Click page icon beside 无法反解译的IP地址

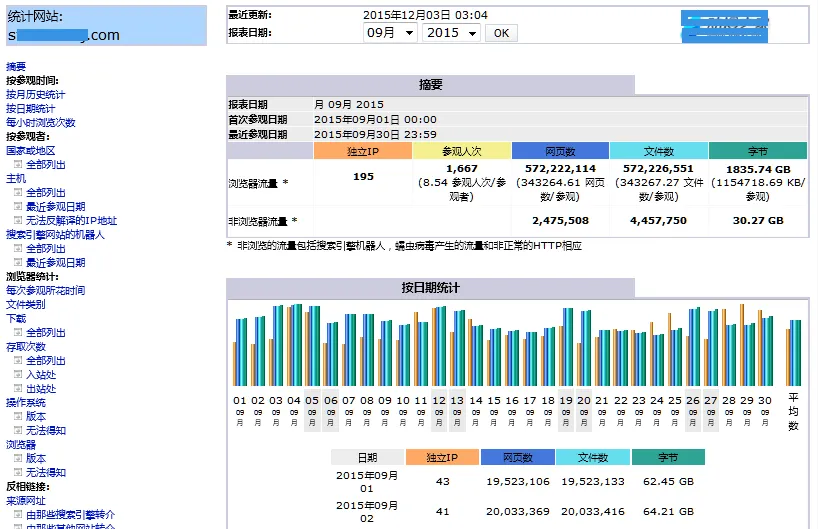point(18,221)
